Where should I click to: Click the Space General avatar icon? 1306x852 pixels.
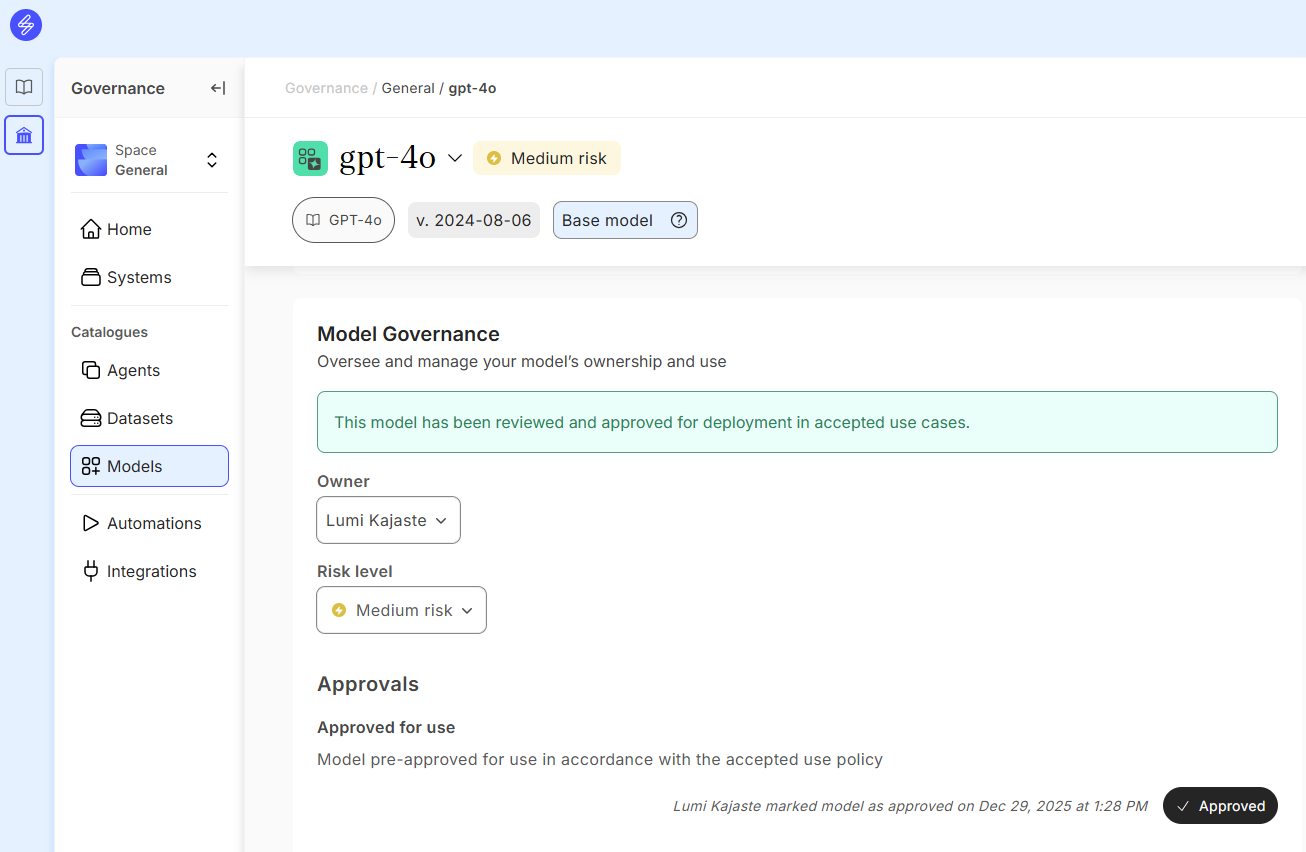click(91, 160)
